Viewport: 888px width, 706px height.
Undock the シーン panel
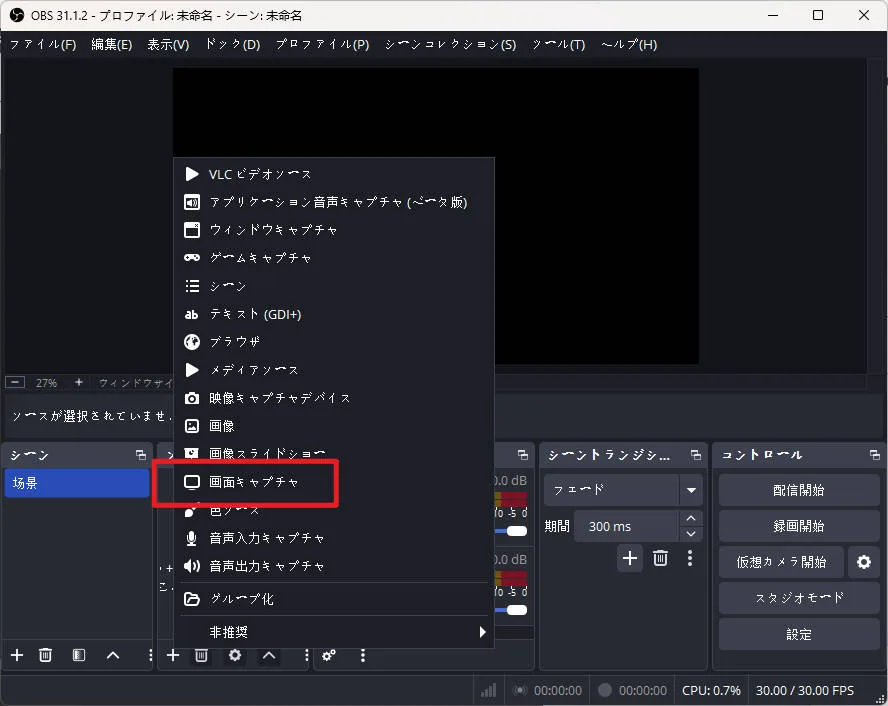click(x=140, y=455)
